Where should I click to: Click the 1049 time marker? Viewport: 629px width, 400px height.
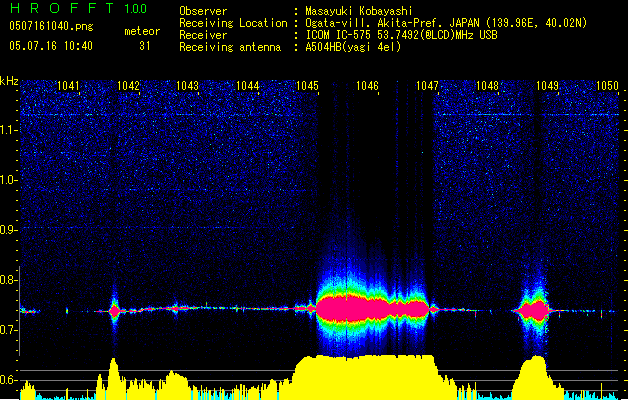tap(547, 85)
